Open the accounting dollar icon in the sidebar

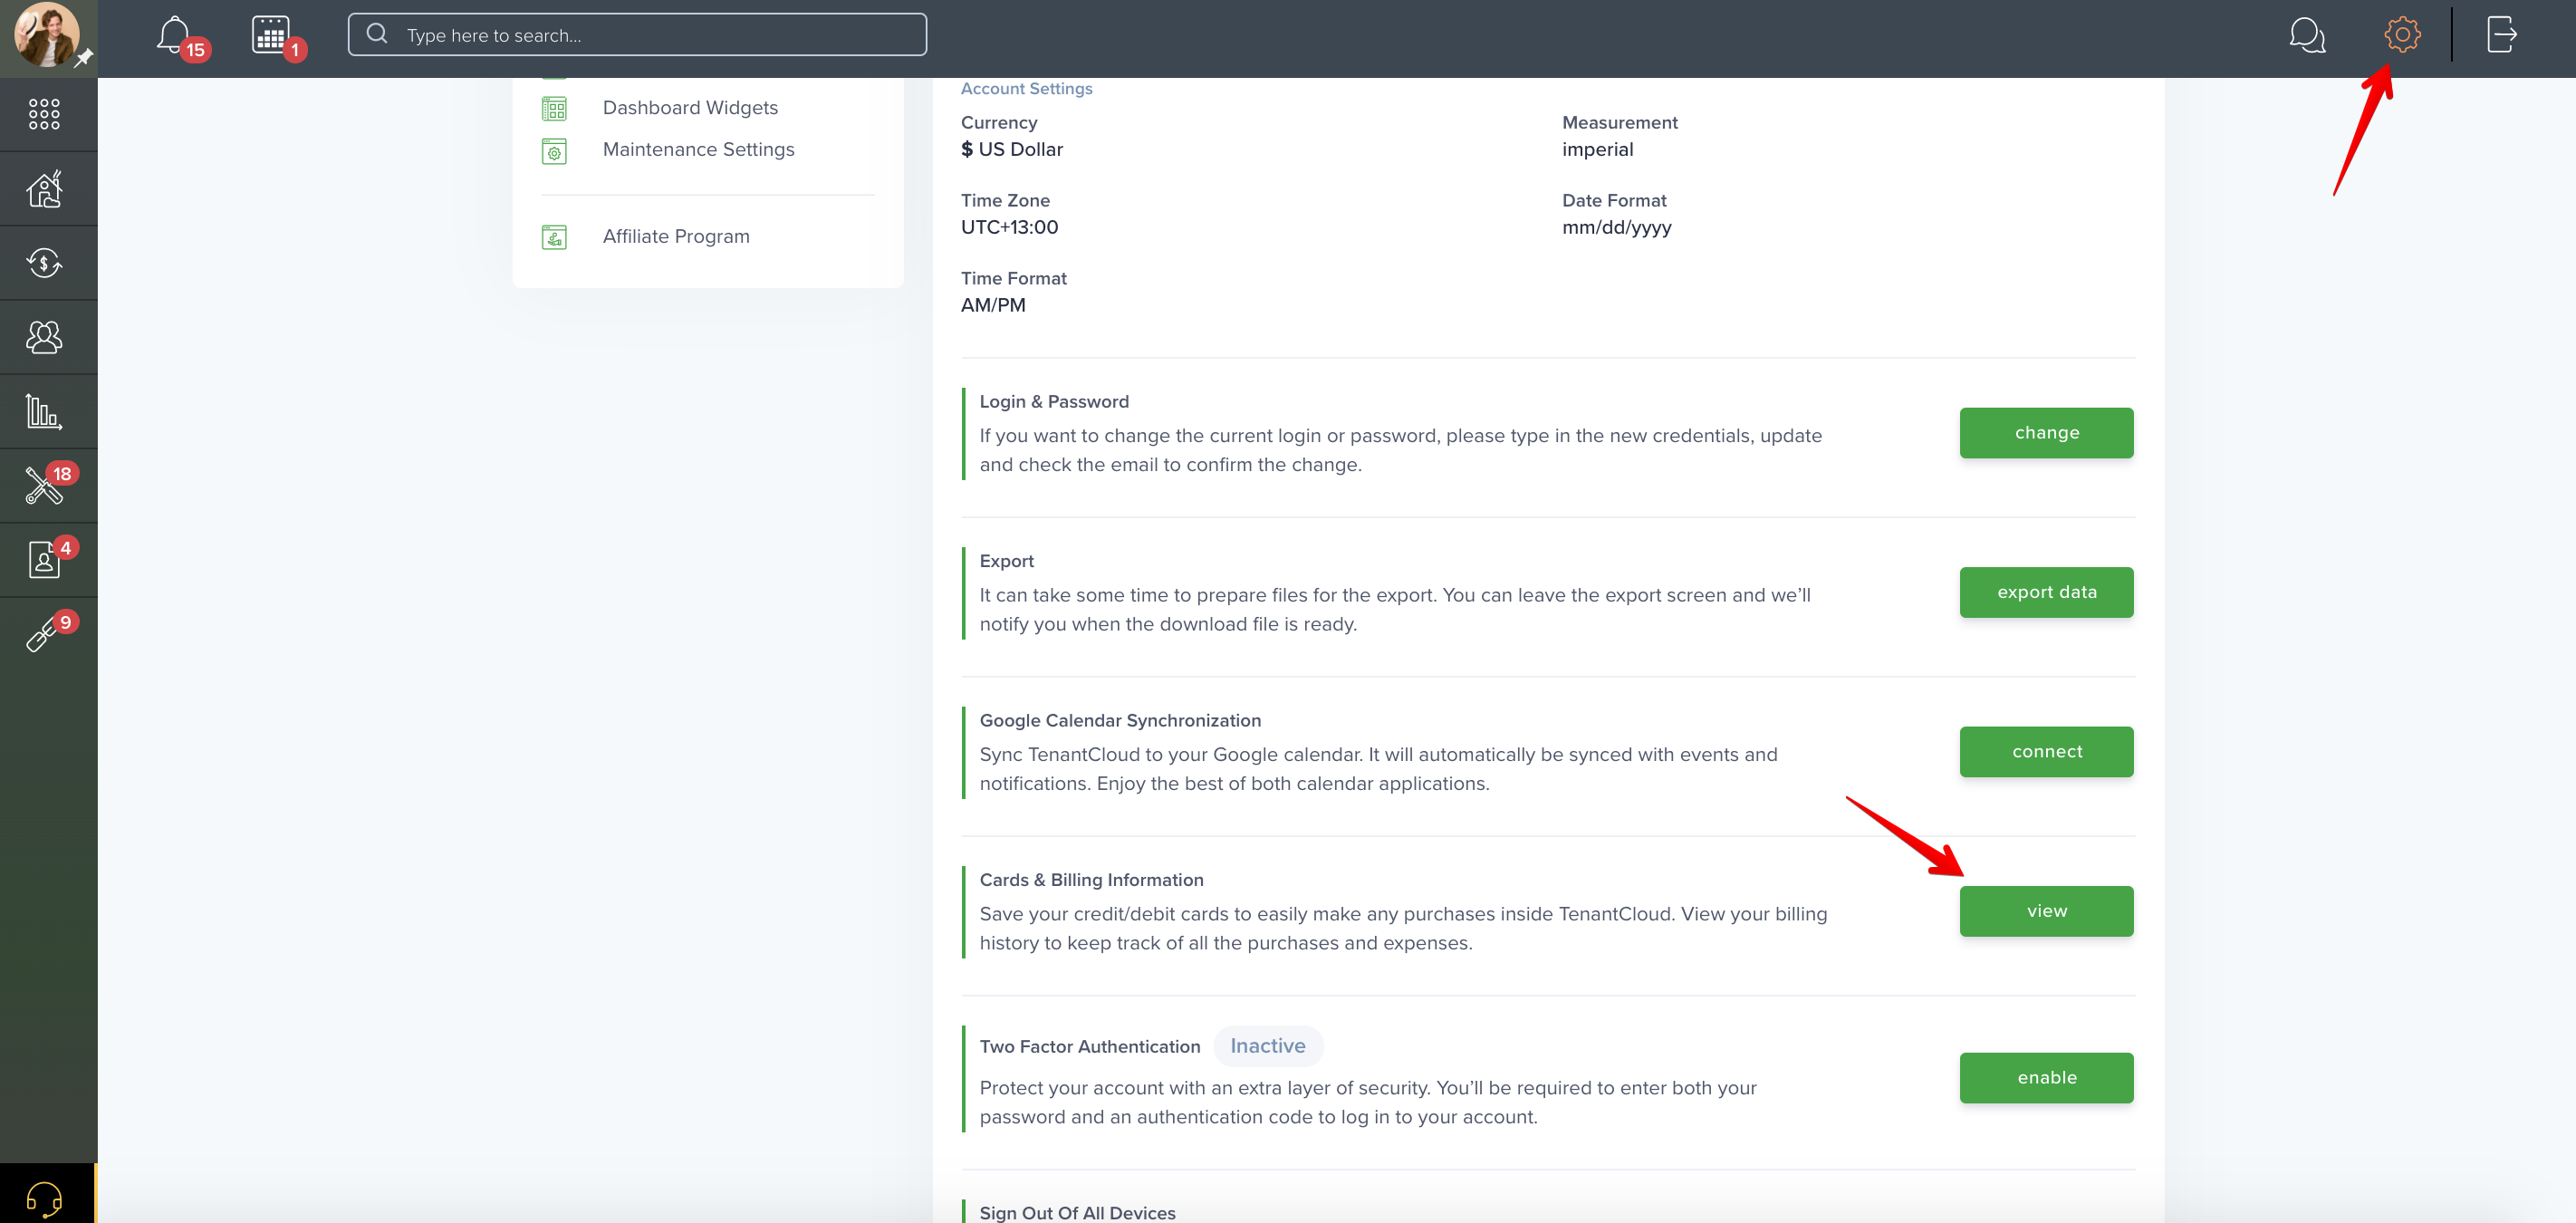pos(44,263)
